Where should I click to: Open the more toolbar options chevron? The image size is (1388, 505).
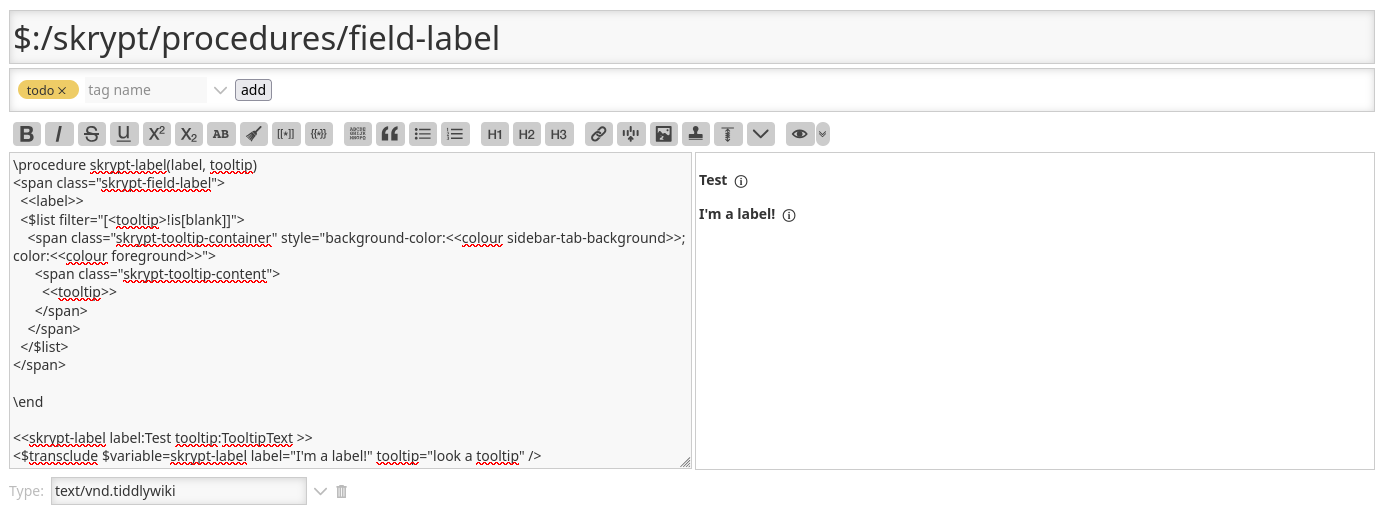tap(760, 134)
